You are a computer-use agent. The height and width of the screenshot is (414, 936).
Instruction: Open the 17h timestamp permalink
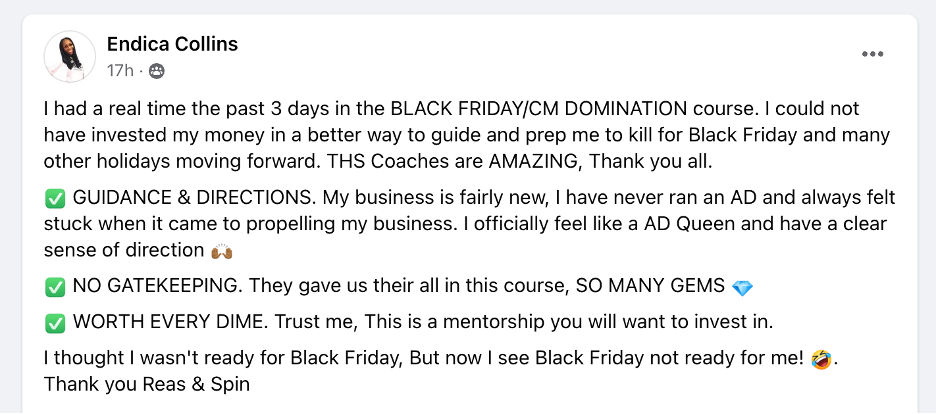120,72
